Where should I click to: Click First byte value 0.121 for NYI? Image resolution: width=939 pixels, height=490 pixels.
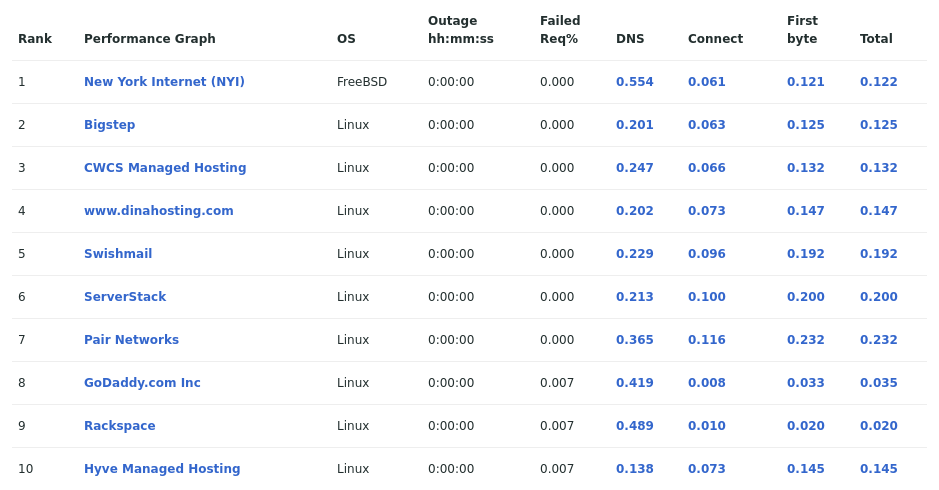tap(805, 82)
